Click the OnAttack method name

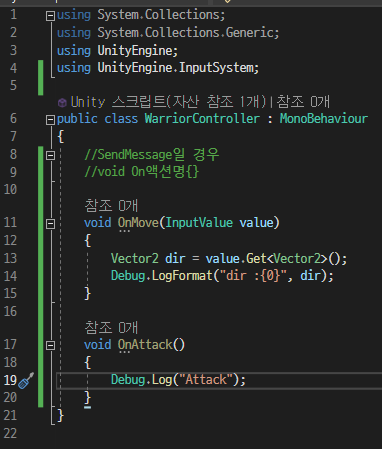[x=145, y=345]
